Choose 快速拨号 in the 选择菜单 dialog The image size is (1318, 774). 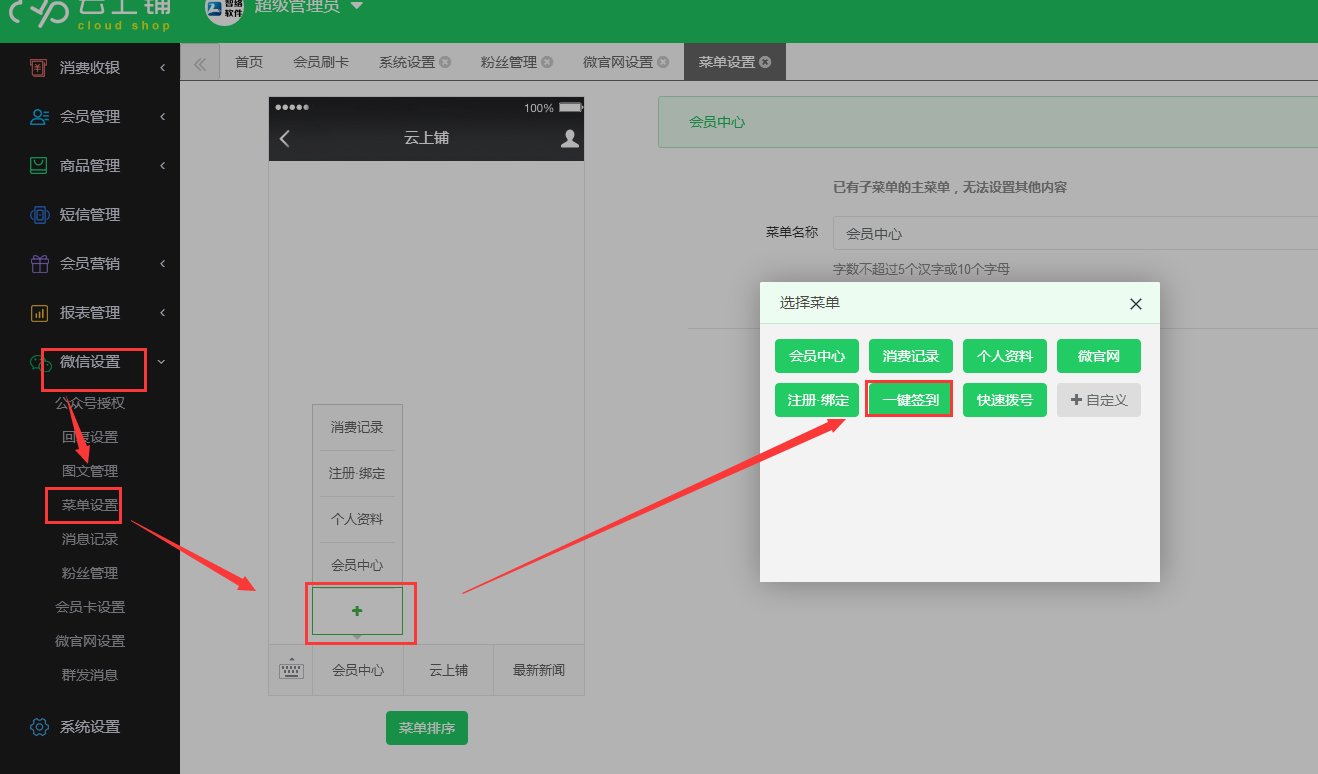pyautogui.click(x=1005, y=400)
